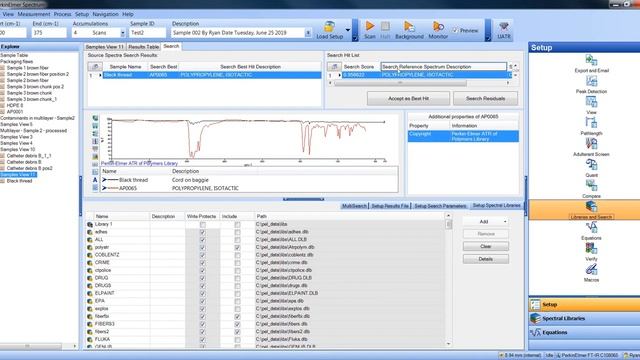Screen dimensions: 640x360
Task: Open the Setup Search Parameters tab
Action: click(440, 206)
